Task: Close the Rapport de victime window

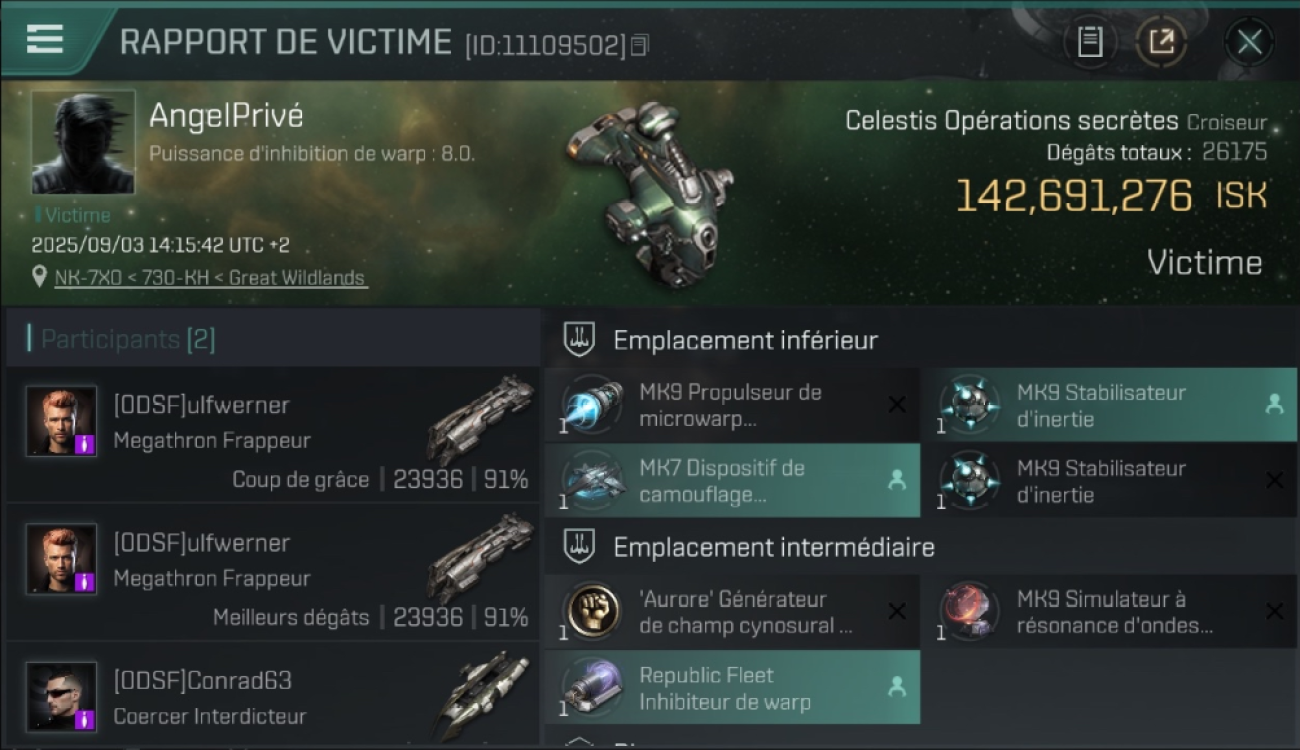Action: pyautogui.click(x=1249, y=42)
